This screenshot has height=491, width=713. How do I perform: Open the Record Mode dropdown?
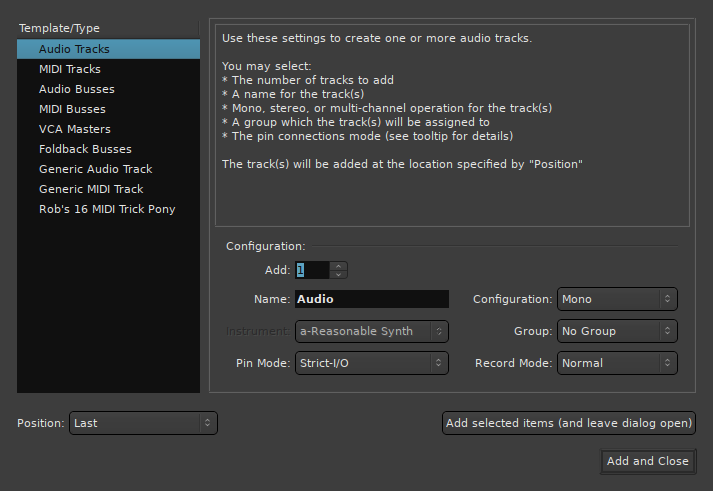(x=616, y=363)
